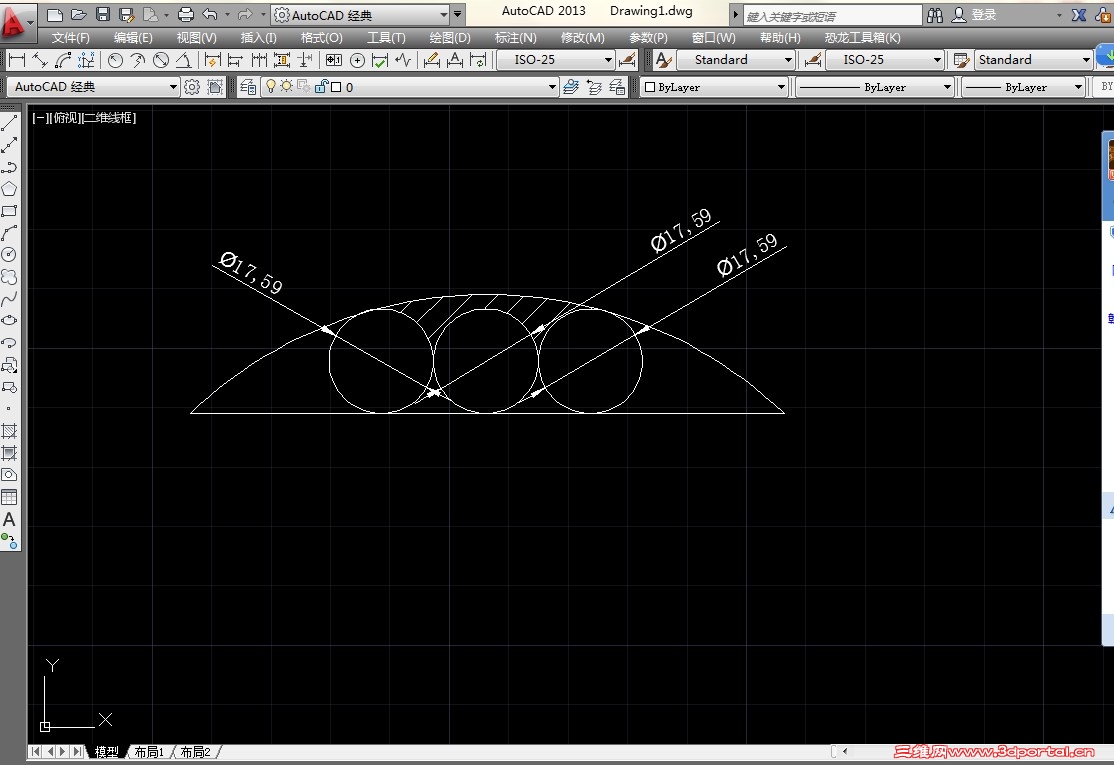The height and width of the screenshot is (765, 1114).
Task: Select the Ellipse draw tool
Action: tap(9, 321)
